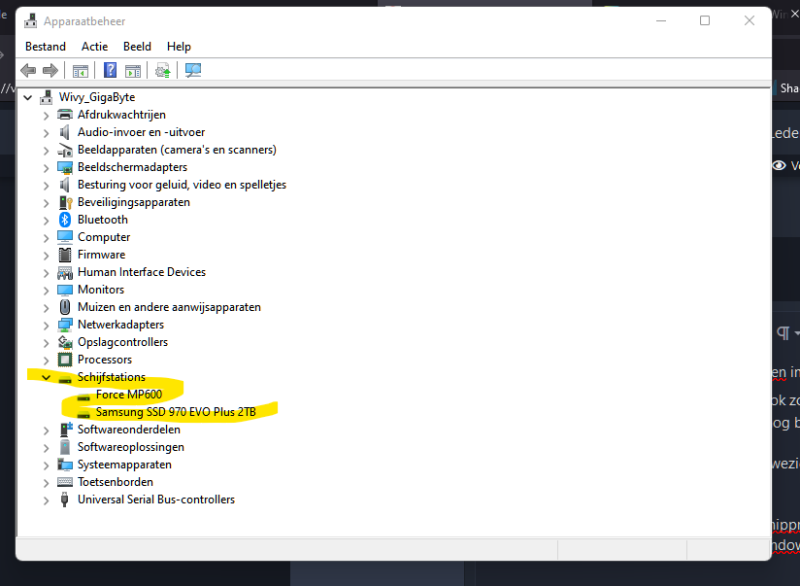Click the Back arrow toolbar icon

[28, 70]
